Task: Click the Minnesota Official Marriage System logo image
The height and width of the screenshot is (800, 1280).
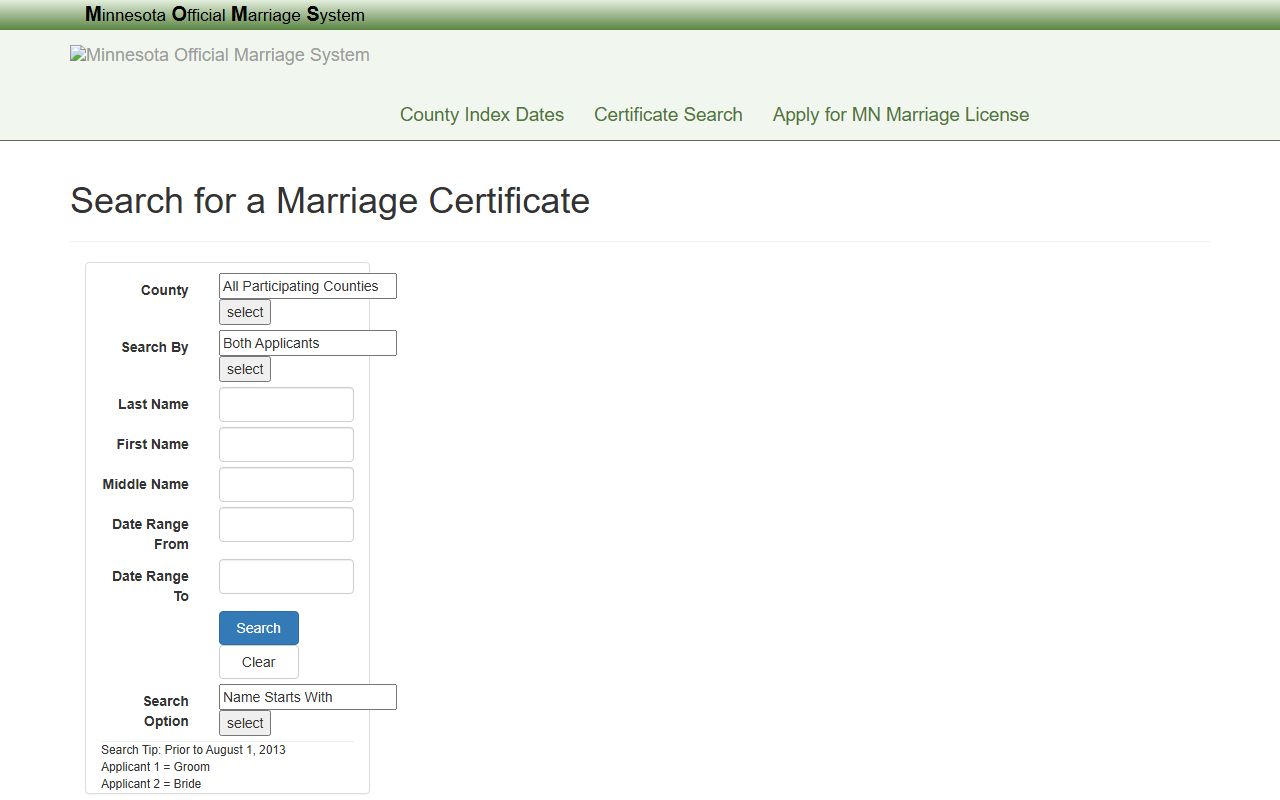Action: pyautogui.click(x=220, y=55)
